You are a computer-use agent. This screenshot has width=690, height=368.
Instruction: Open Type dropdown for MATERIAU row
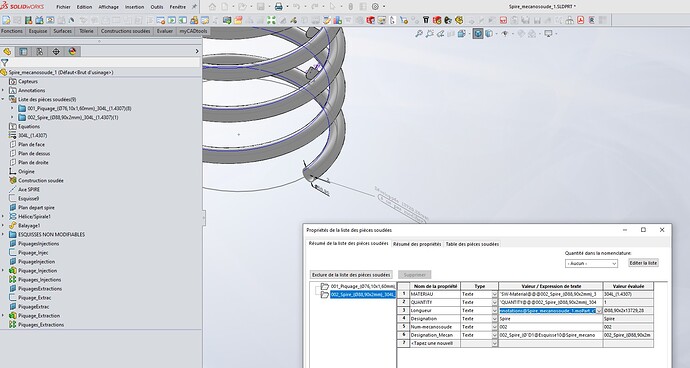[x=494, y=294]
